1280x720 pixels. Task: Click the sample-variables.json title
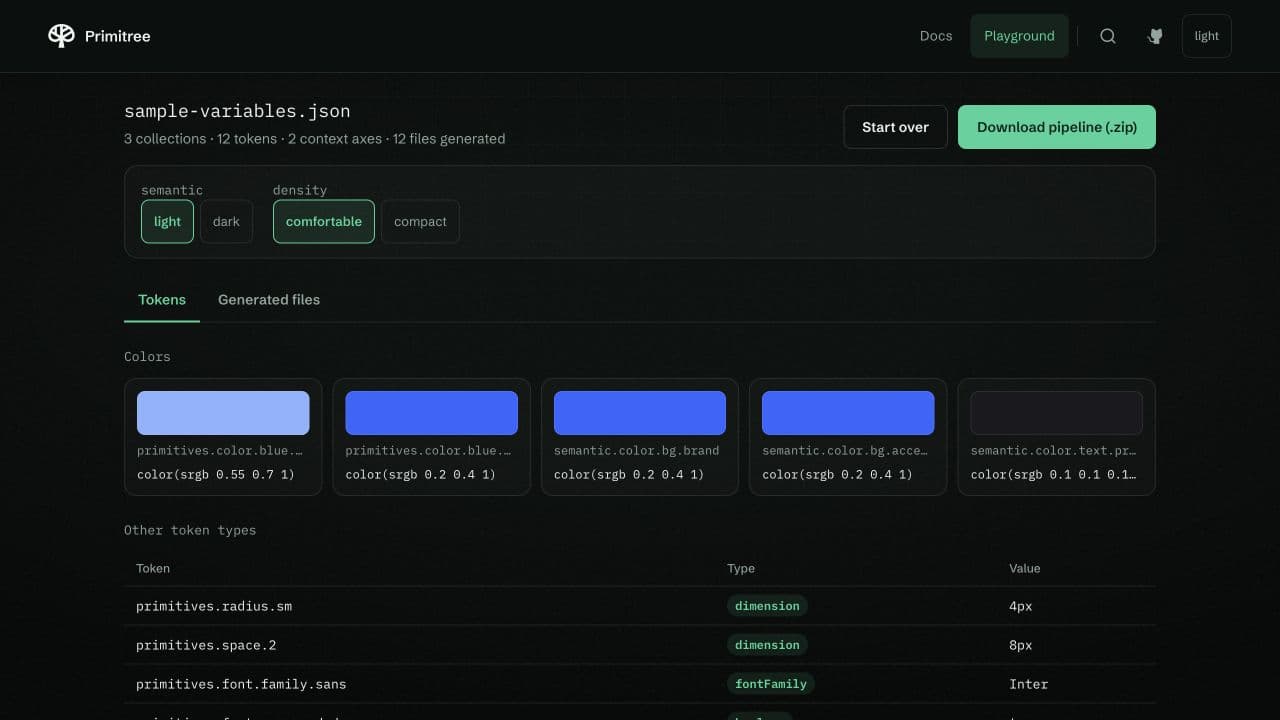point(237,111)
